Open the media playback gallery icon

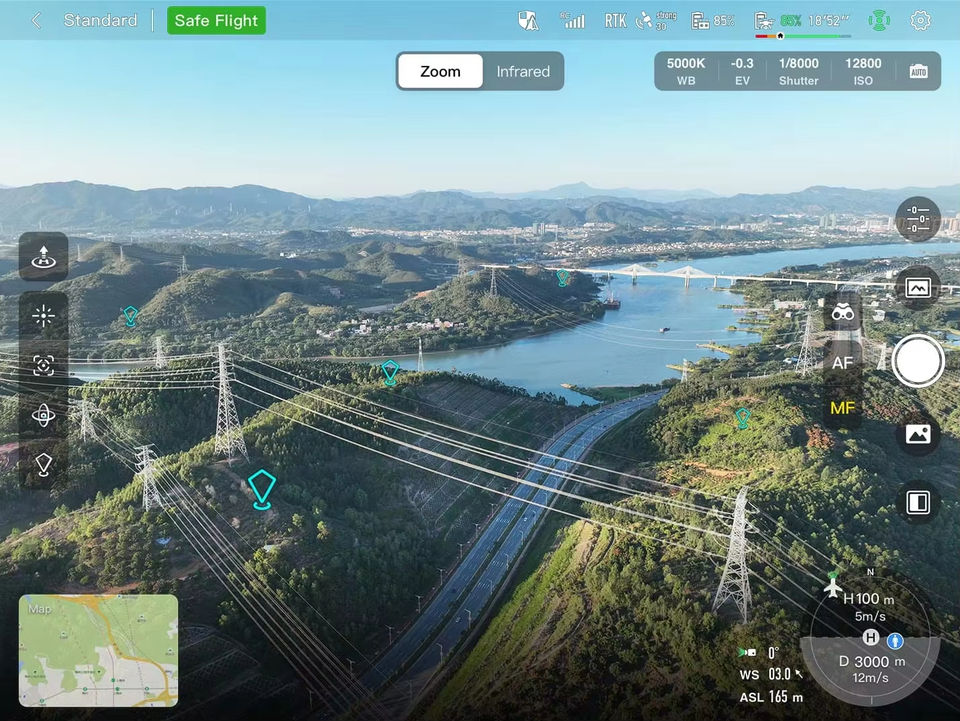point(917,434)
